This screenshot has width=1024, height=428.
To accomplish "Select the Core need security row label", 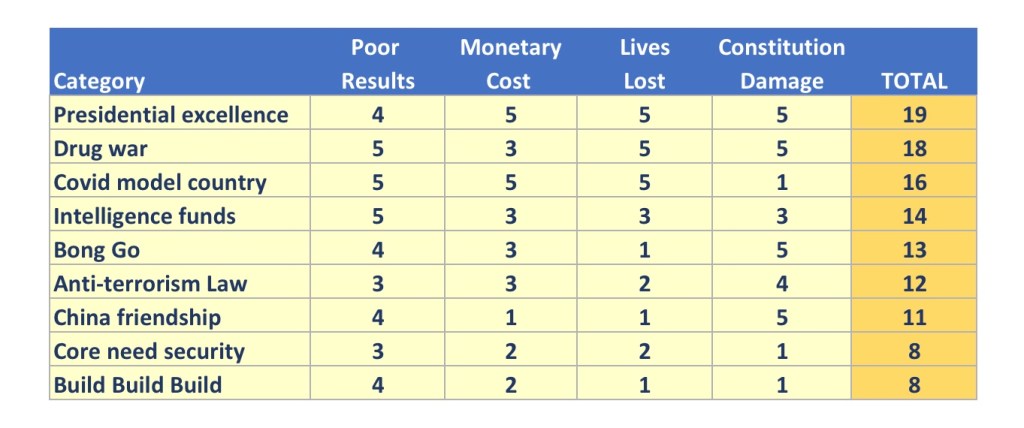I will coord(149,352).
